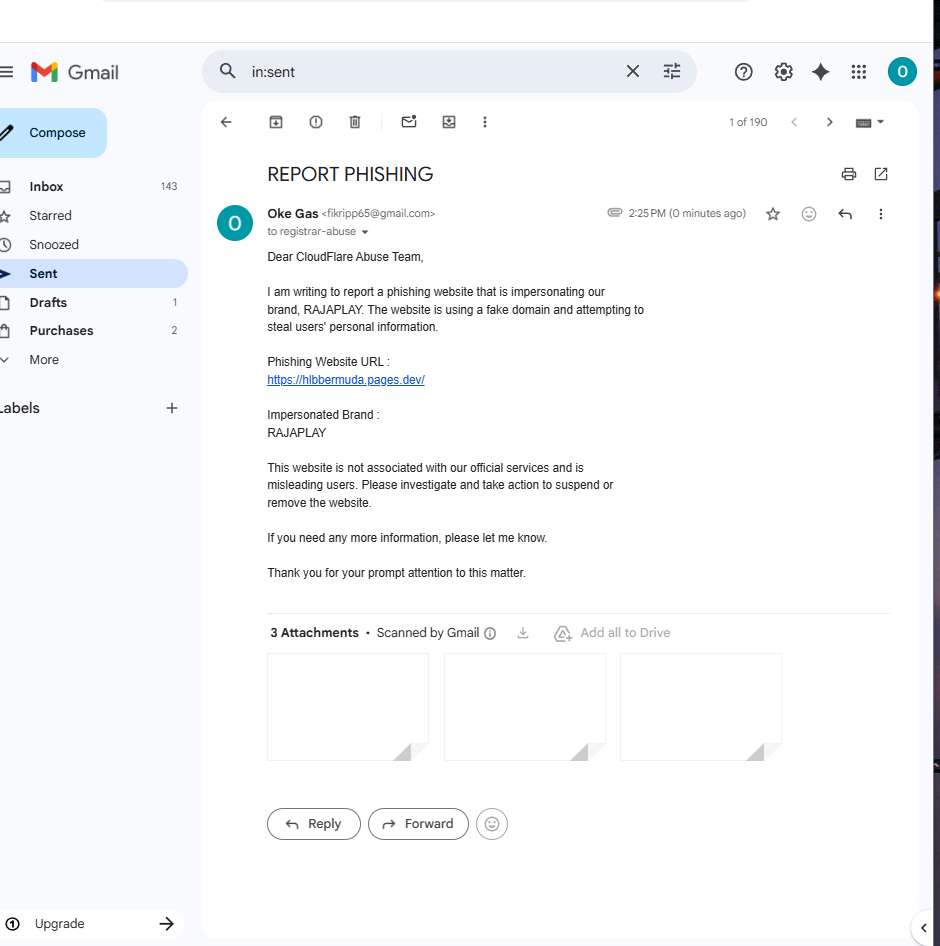The width and height of the screenshot is (940, 946).
Task: Go back to the Sent list
Action: pos(226,122)
